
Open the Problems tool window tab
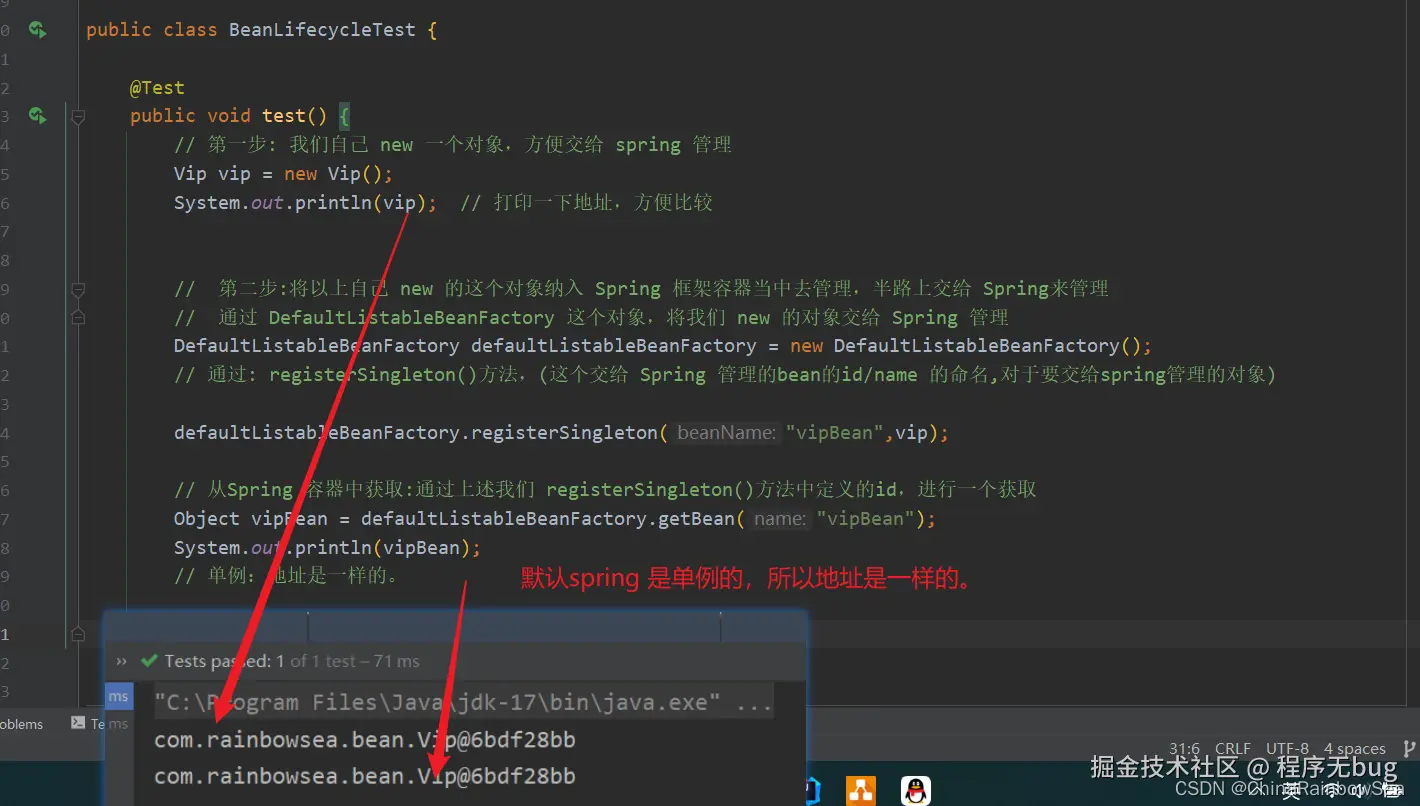[x=21, y=724]
